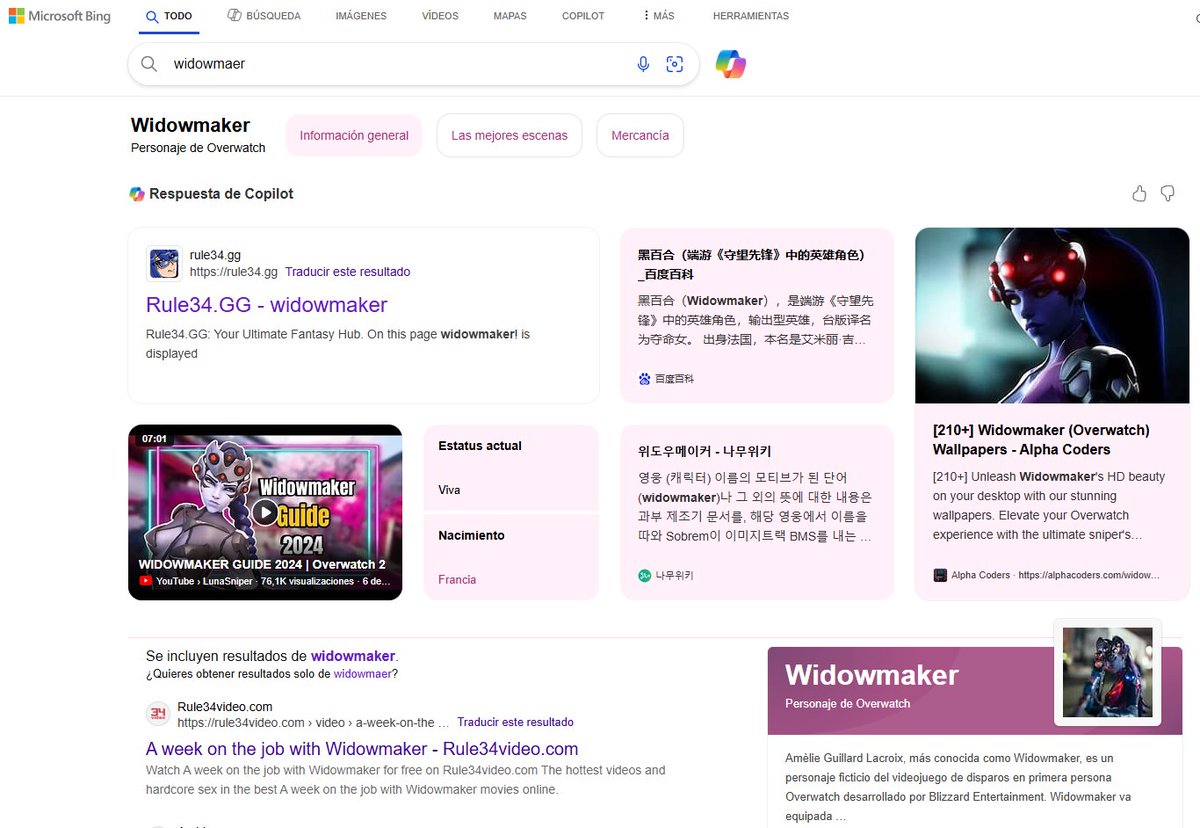Search only for widowmaer link
Image resolution: width=1200 pixels, height=828 pixels.
pos(362,674)
